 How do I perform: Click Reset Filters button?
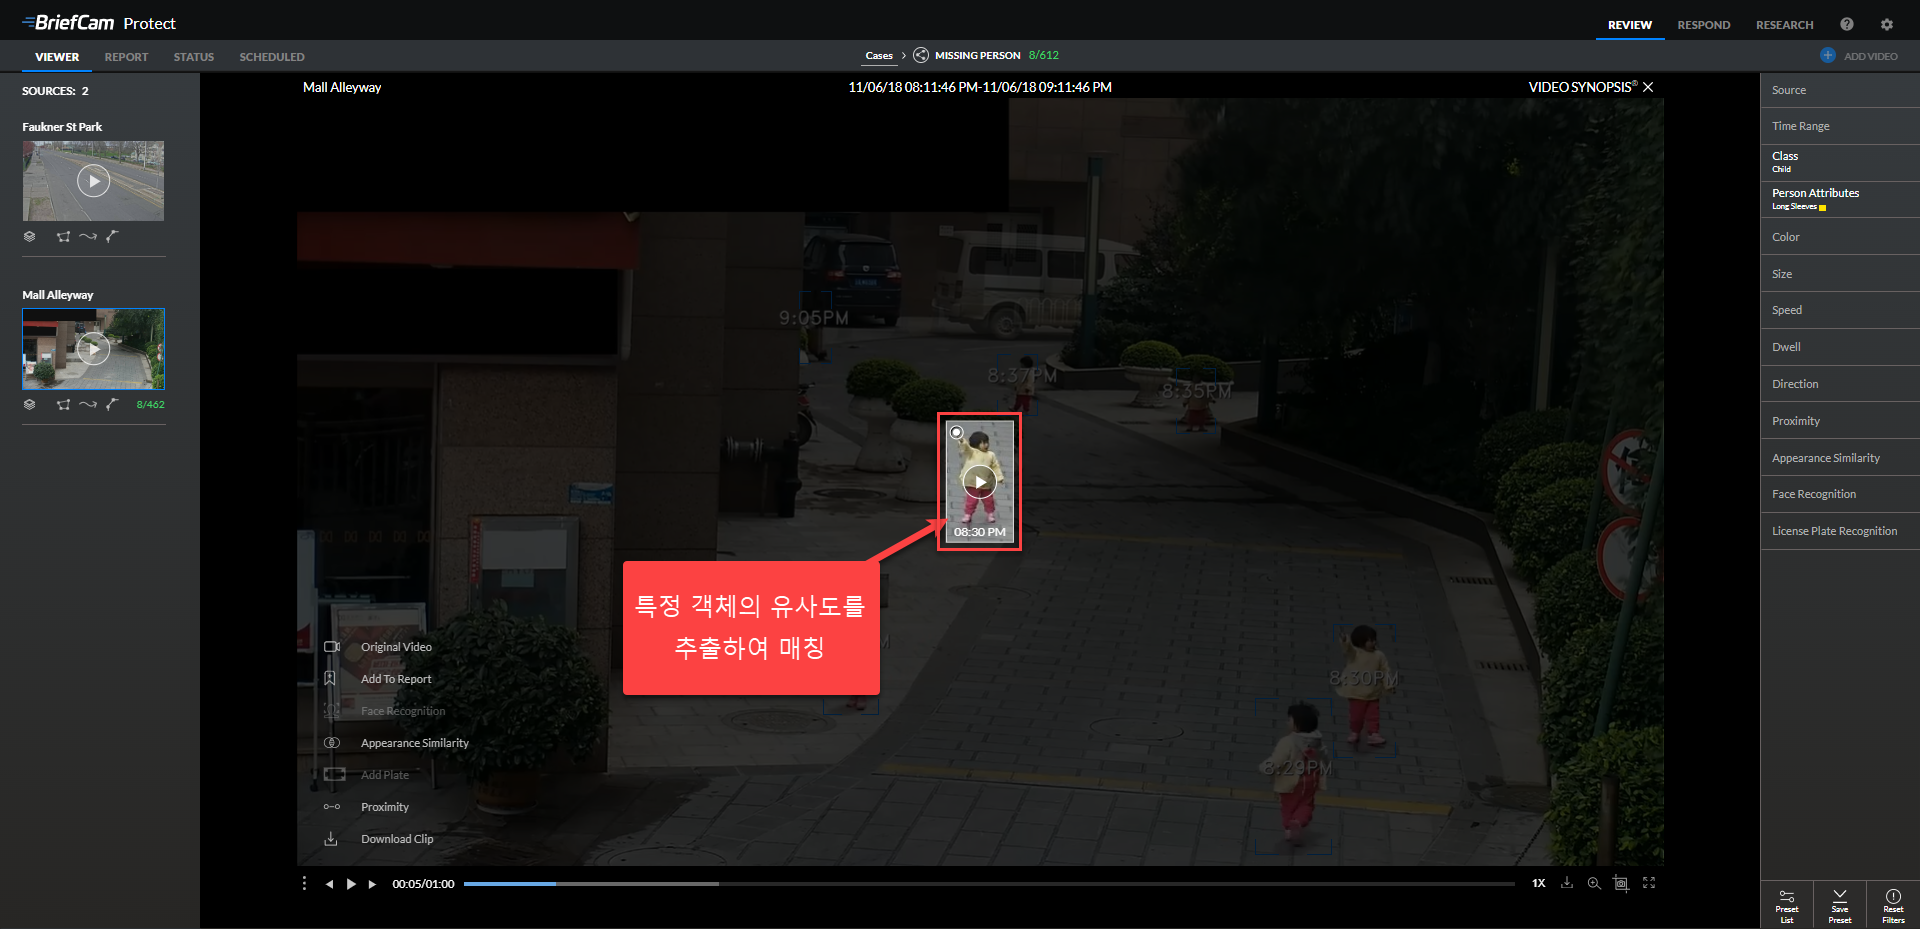tap(1893, 905)
